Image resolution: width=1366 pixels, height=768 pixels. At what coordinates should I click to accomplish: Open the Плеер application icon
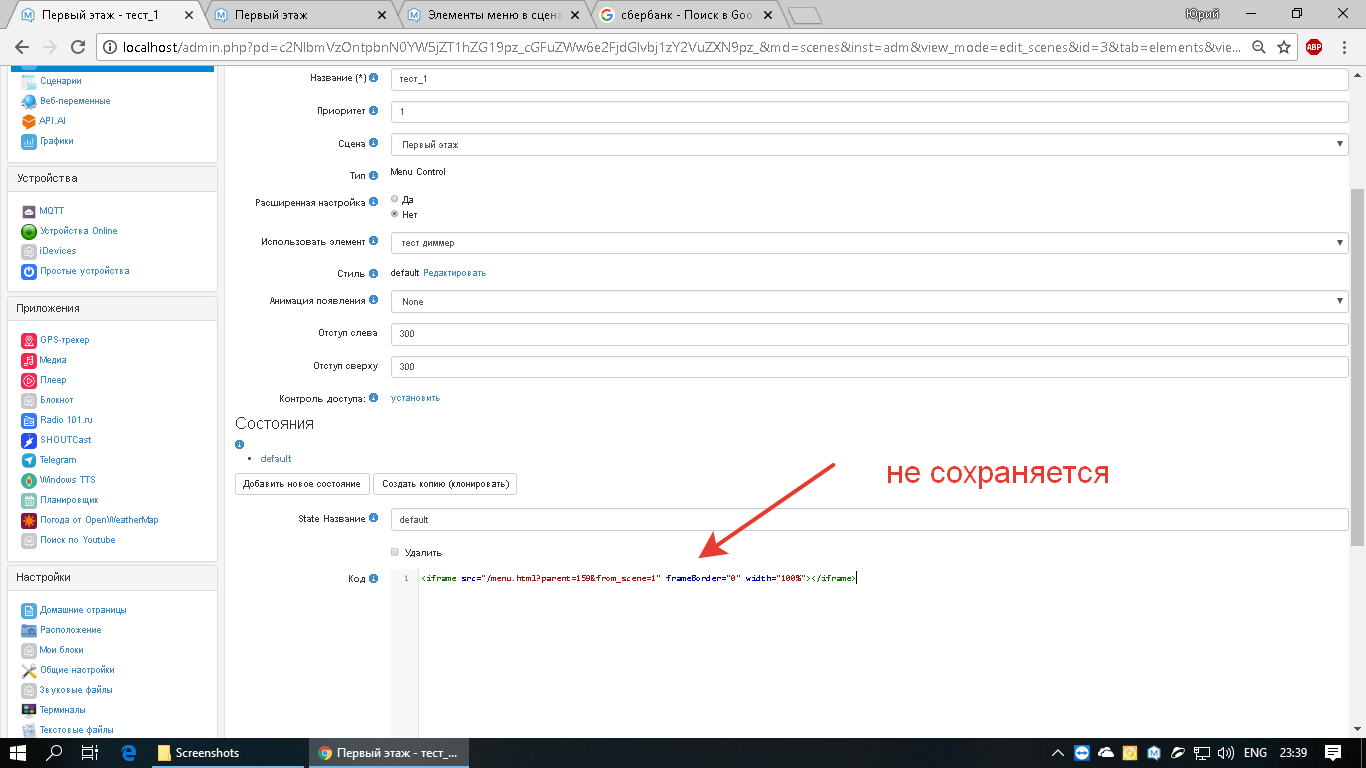(29, 380)
